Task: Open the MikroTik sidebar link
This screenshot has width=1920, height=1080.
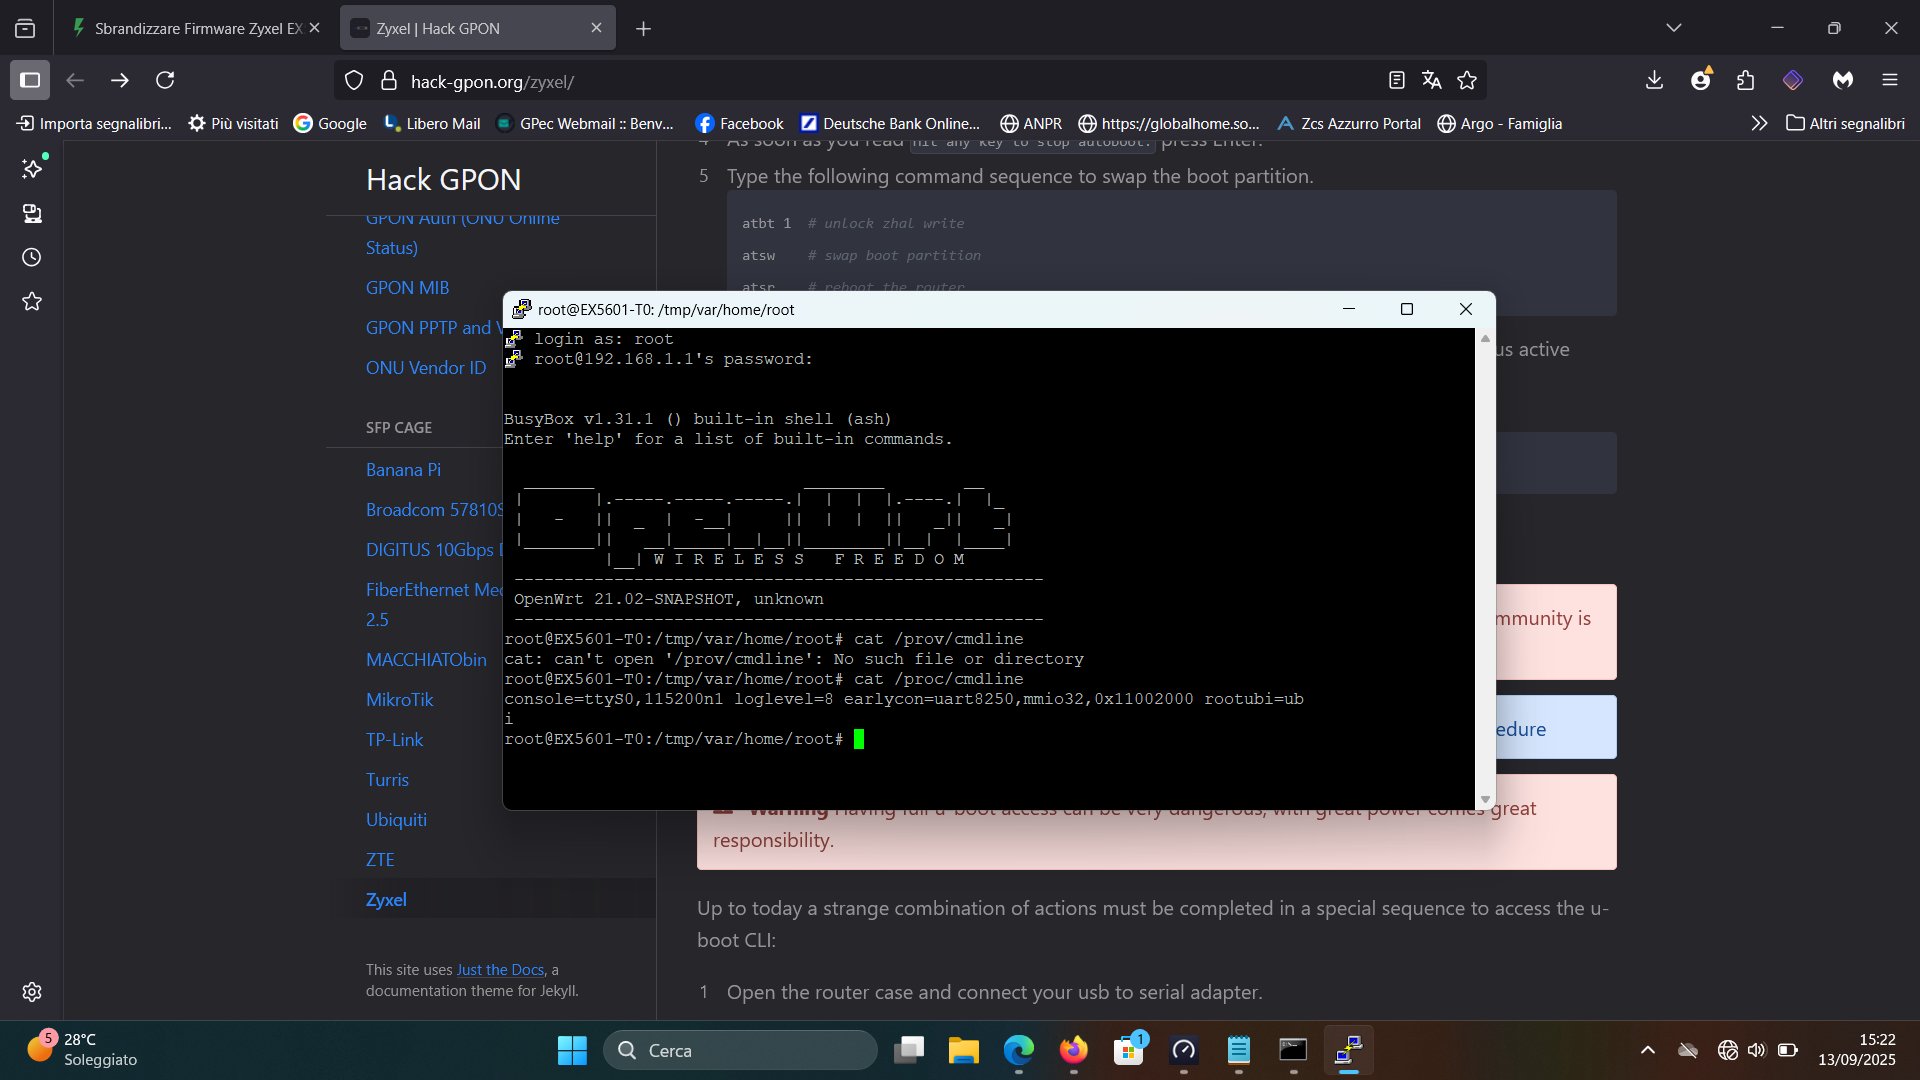Action: coord(399,699)
